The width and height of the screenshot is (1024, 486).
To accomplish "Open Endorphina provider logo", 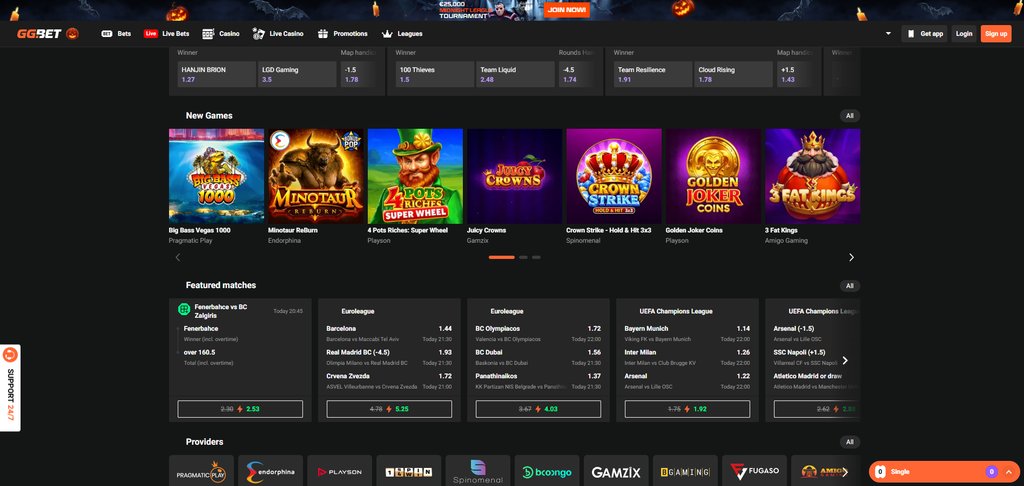I will click(x=270, y=472).
